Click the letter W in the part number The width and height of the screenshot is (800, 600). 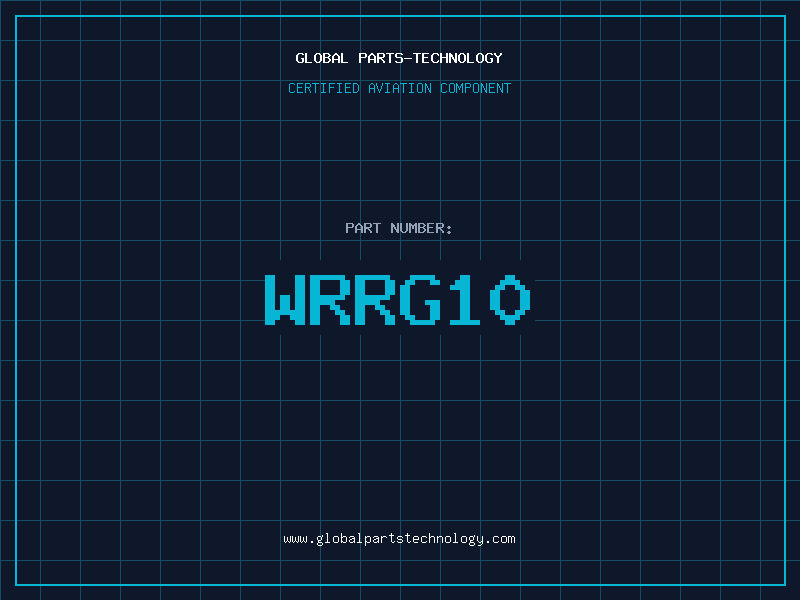coord(285,299)
